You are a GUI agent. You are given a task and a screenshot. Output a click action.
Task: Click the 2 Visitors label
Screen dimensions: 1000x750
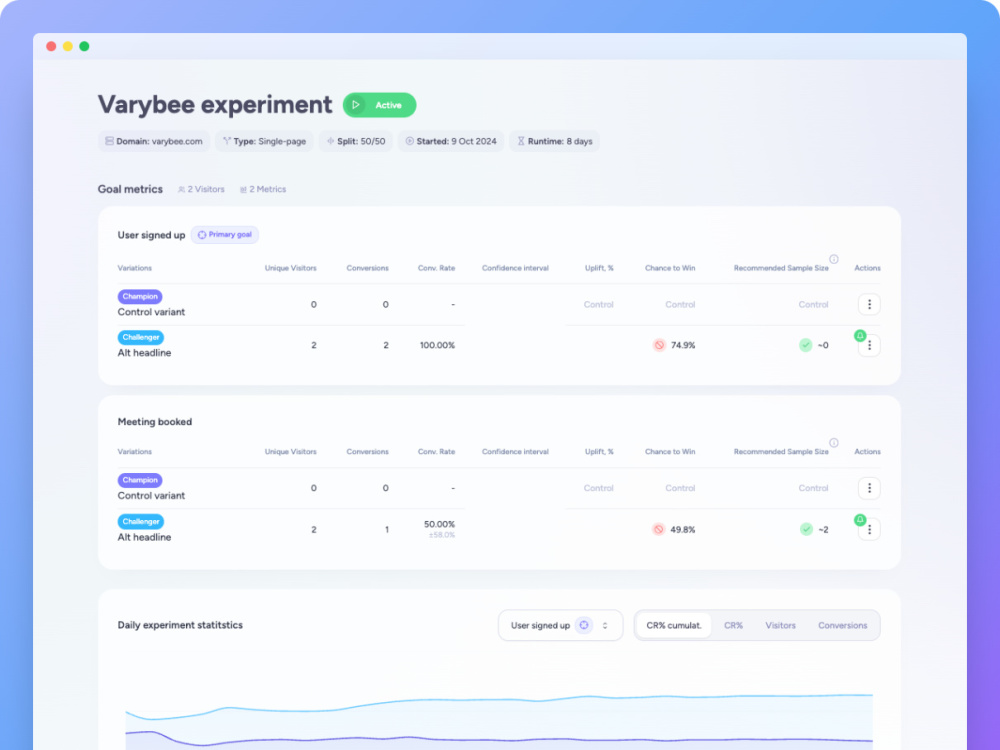point(206,189)
